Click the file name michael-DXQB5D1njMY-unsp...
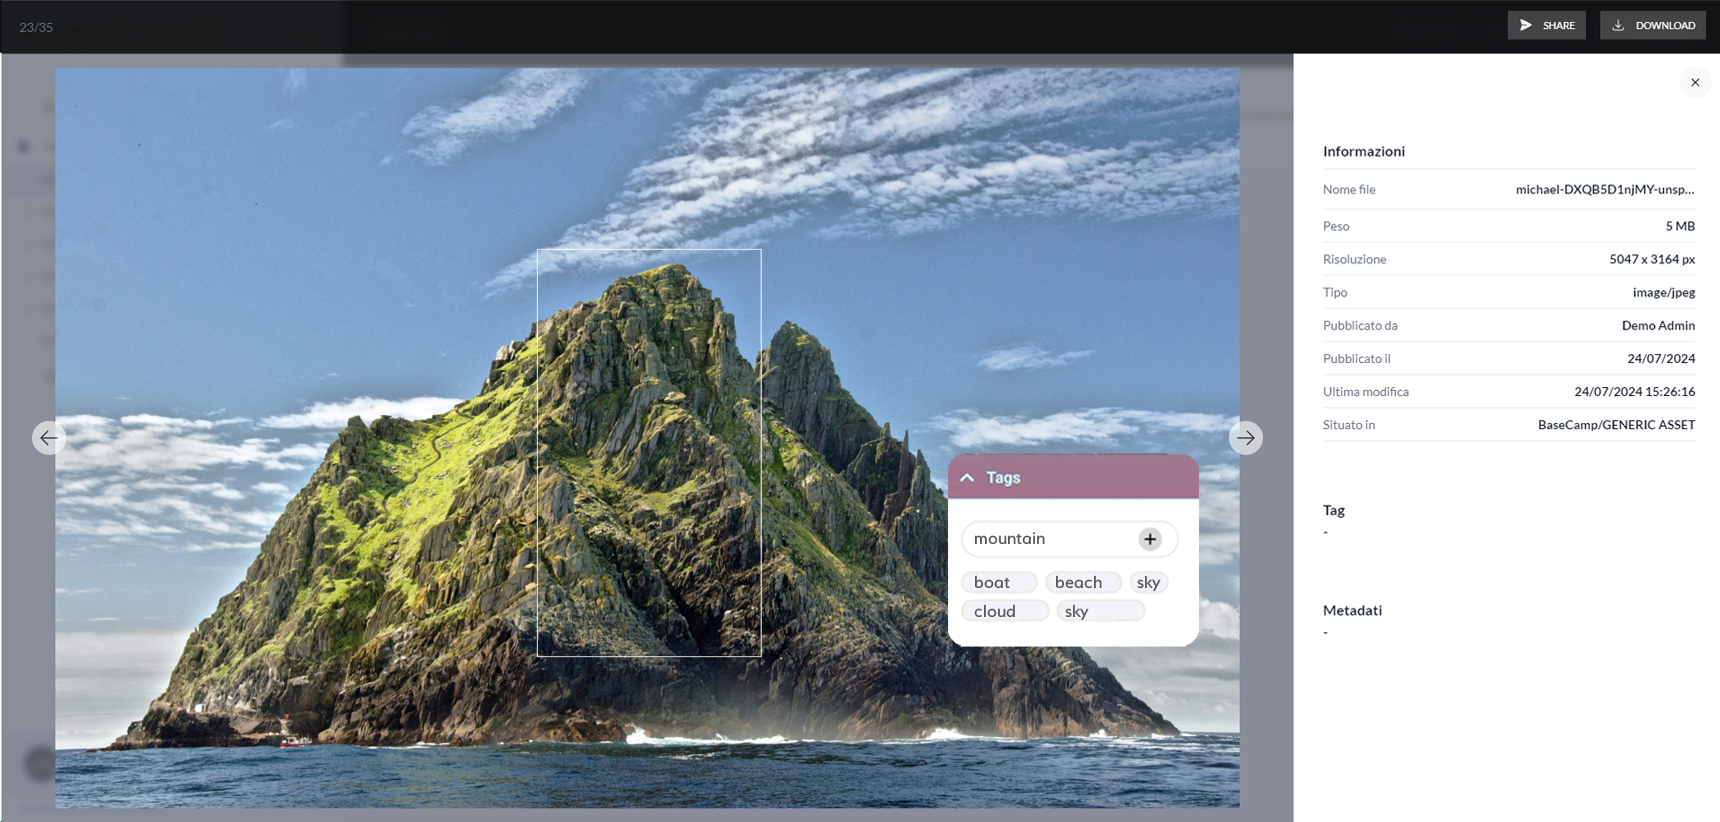 pyautogui.click(x=1605, y=189)
